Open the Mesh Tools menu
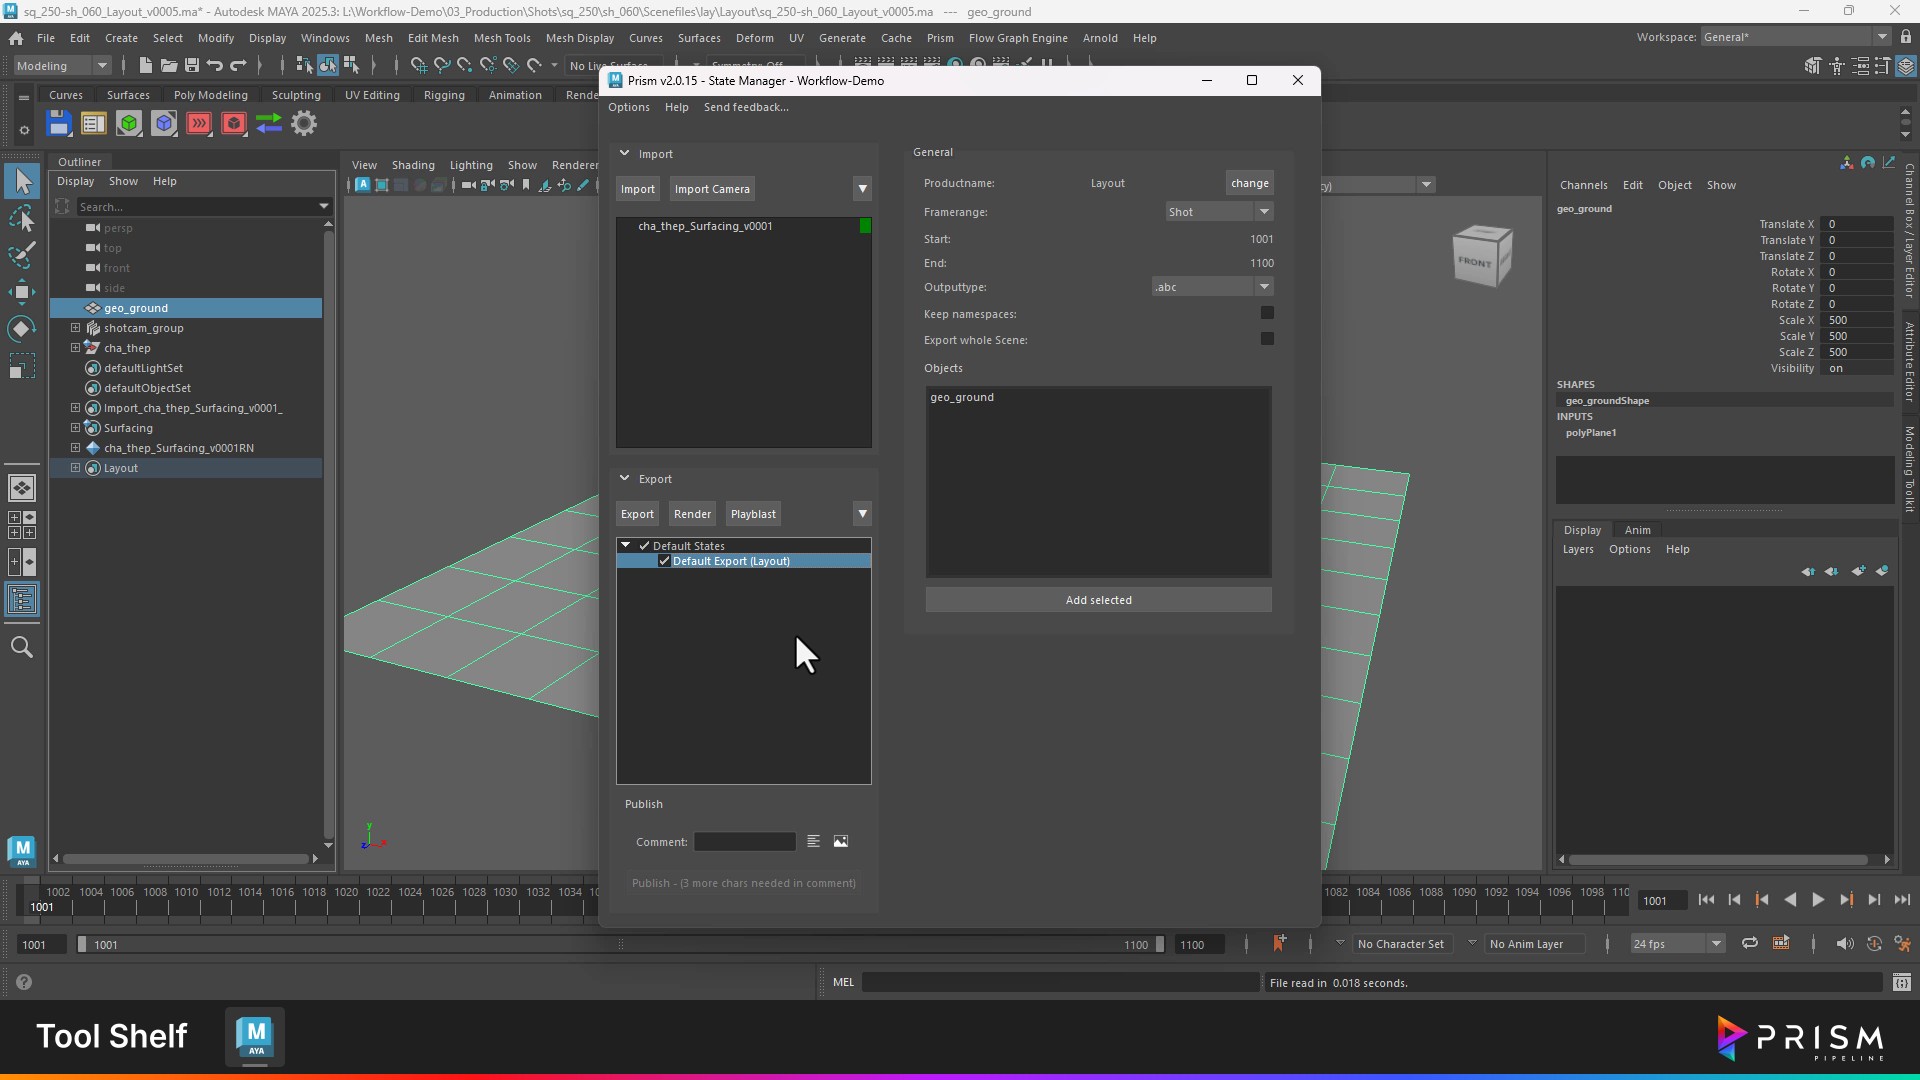The width and height of the screenshot is (1920, 1080). [x=501, y=38]
